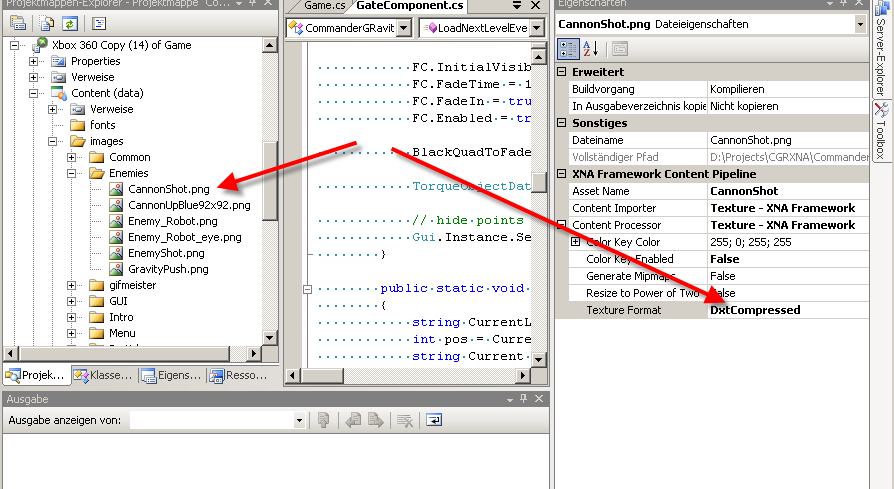Expand the Menu folder

(x=71, y=333)
